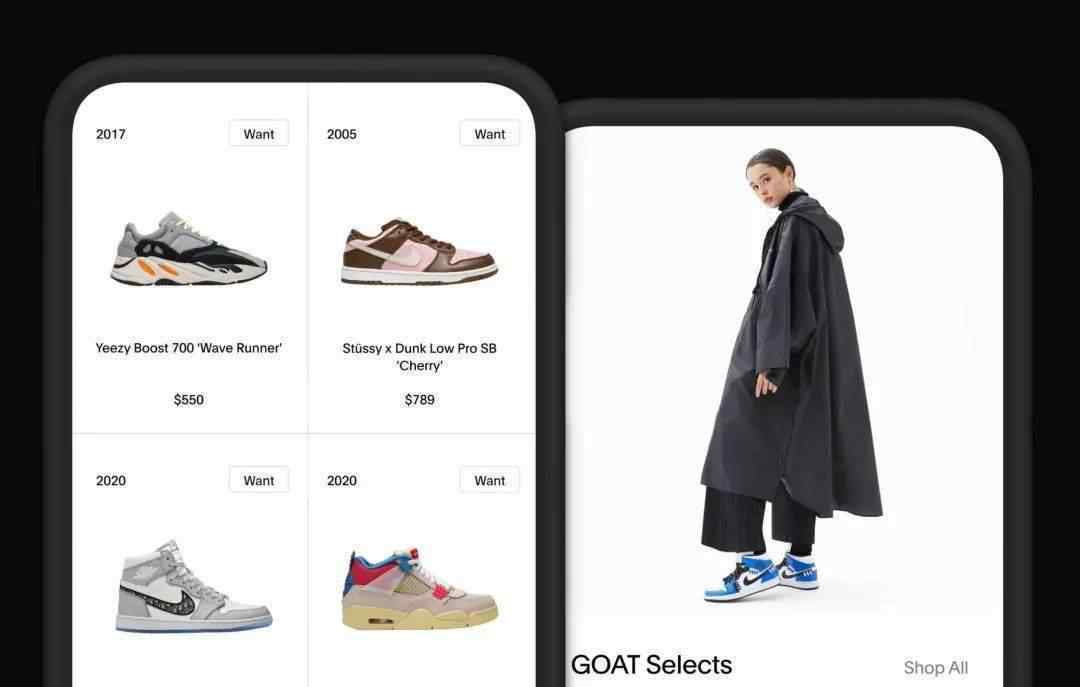Viewport: 1080px width, 687px height.
Task: Open the Yeezy Boost 700 sneaker image
Action: [x=189, y=249]
